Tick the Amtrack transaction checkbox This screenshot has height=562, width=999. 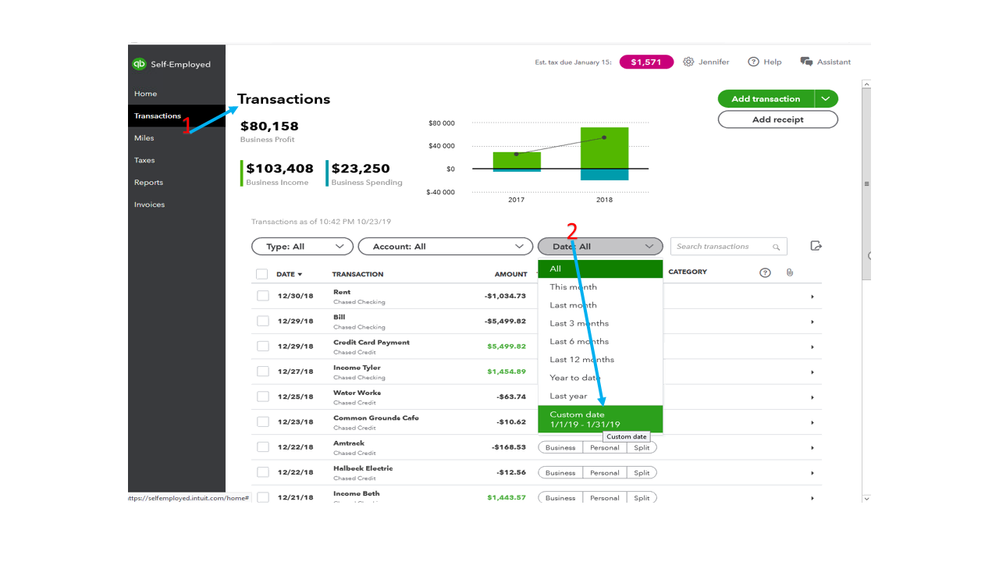coord(262,447)
